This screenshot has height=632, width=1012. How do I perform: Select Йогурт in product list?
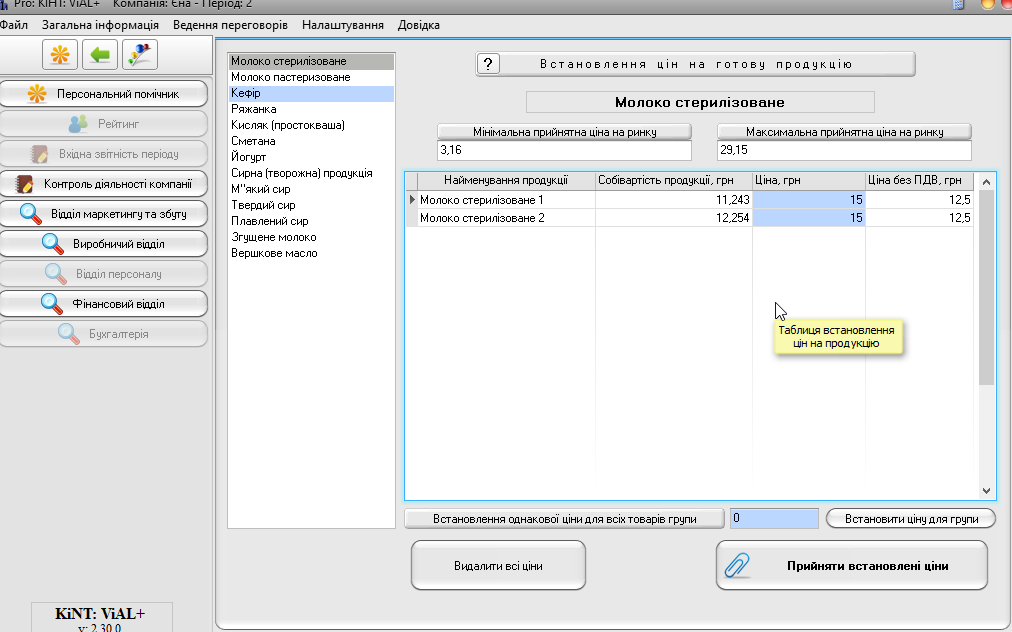311,157
